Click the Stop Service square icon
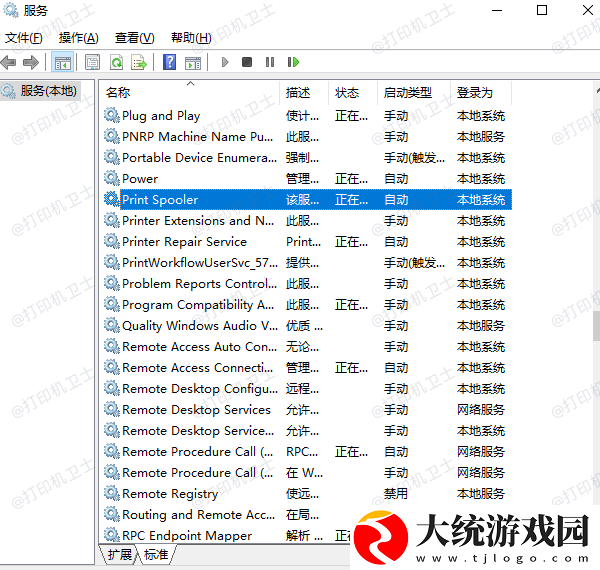The height and width of the screenshot is (570, 600). point(247,62)
